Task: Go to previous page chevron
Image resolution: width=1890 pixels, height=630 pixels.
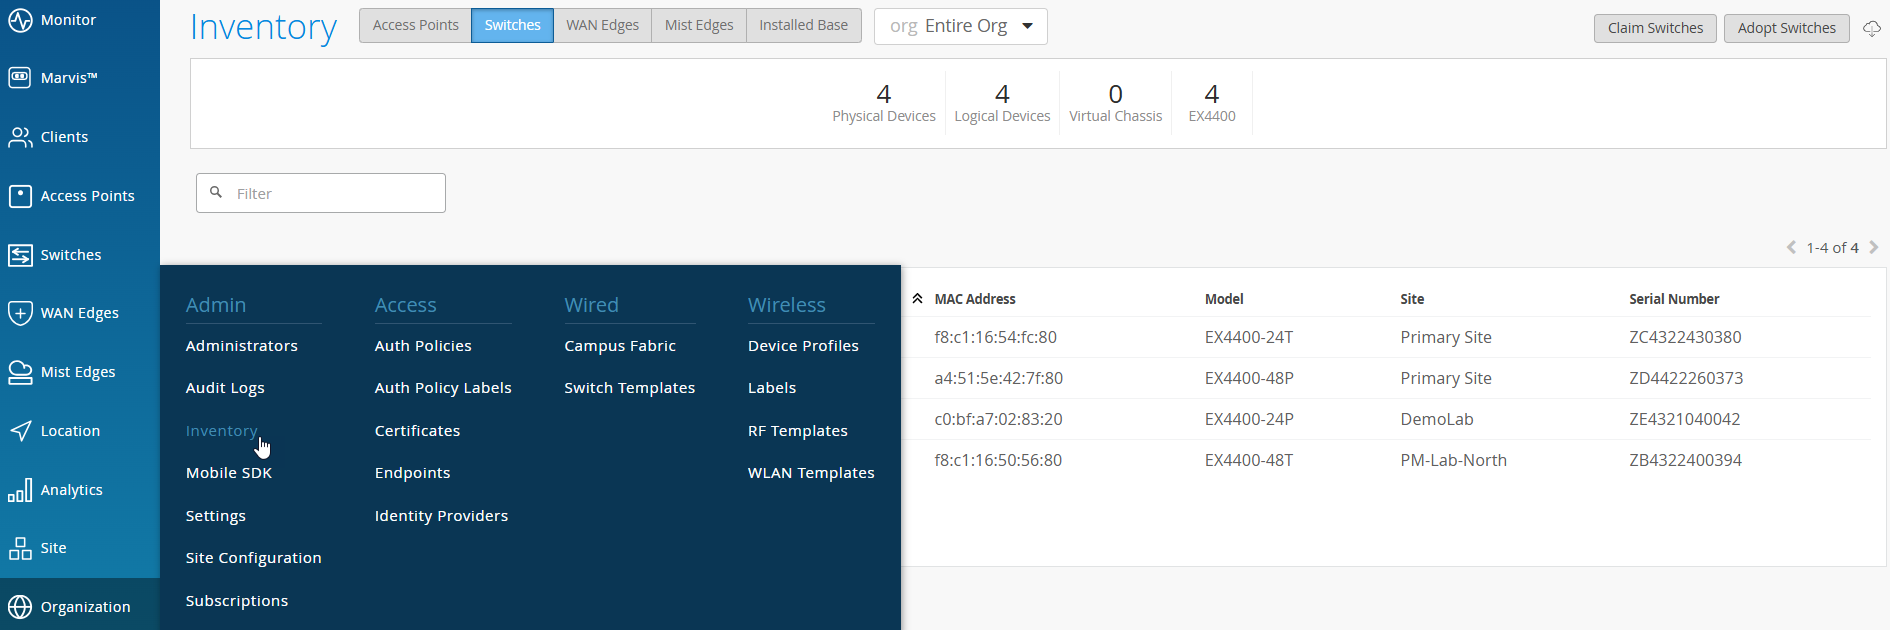Action: coord(1791,247)
